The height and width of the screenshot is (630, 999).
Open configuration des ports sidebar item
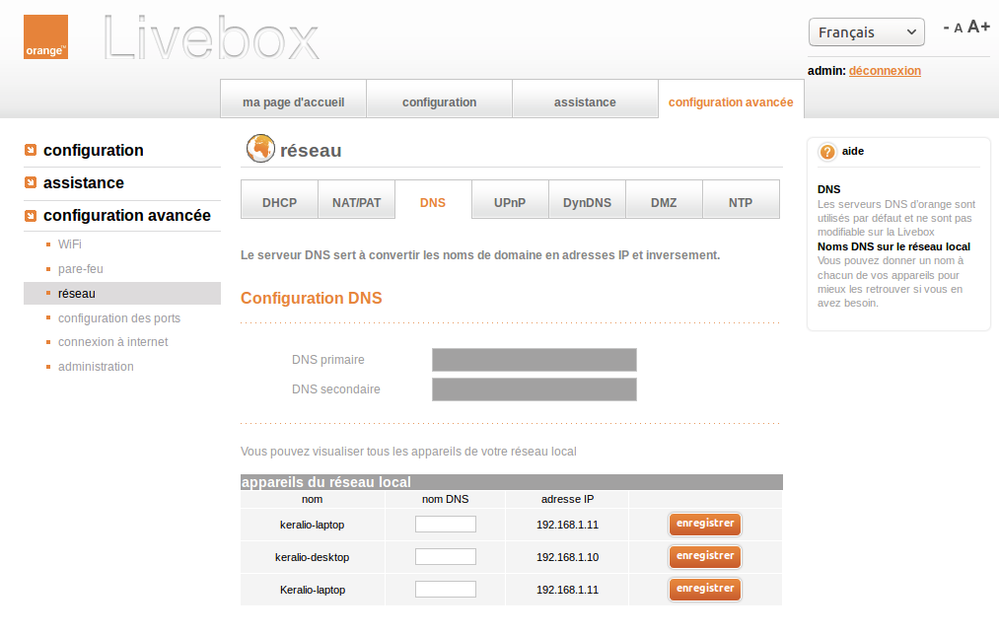pos(119,318)
